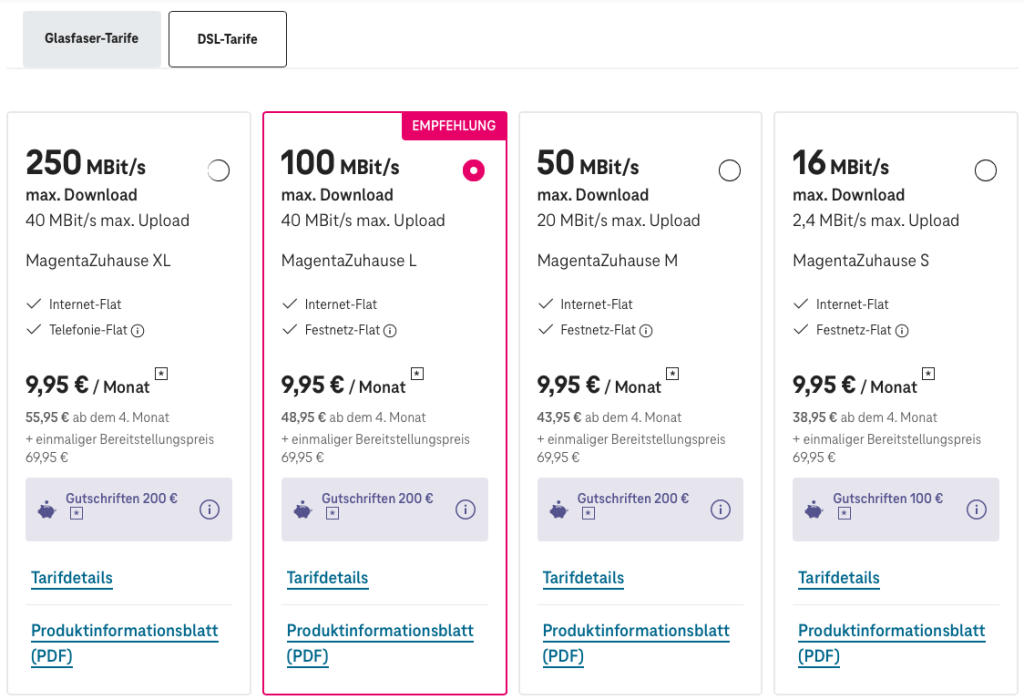
Task: View Gutschriften 100 € info icon
Action: [x=977, y=509]
